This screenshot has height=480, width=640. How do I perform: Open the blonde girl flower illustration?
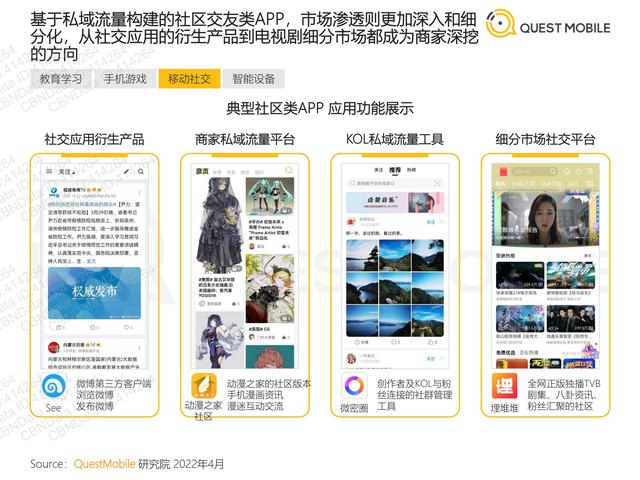click(x=270, y=288)
